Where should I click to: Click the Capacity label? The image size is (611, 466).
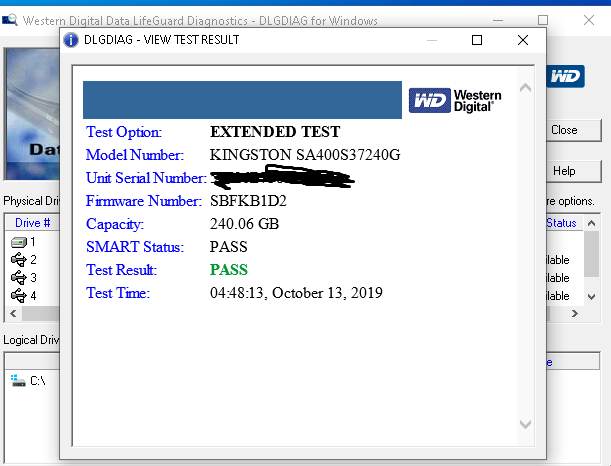(115, 224)
